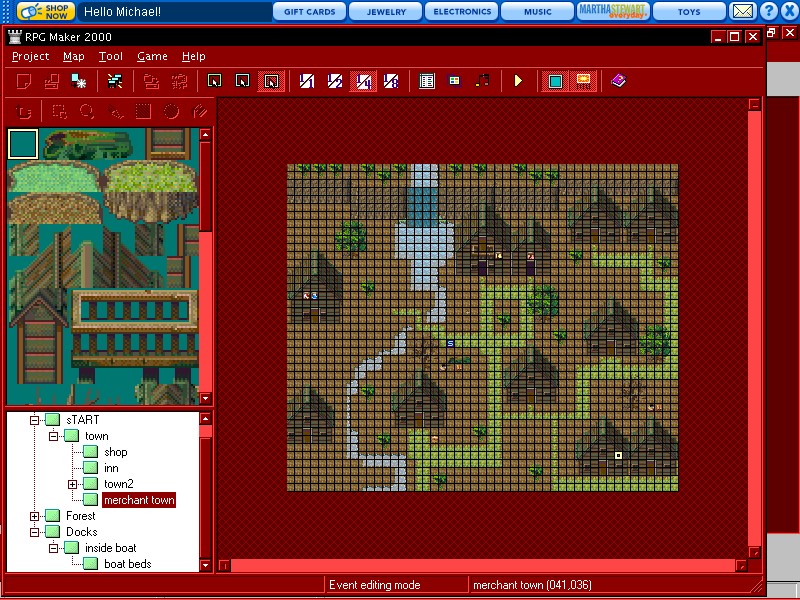This screenshot has width=800, height=600.
Task: Click the envelope mail icon
Action: pyautogui.click(x=742, y=11)
